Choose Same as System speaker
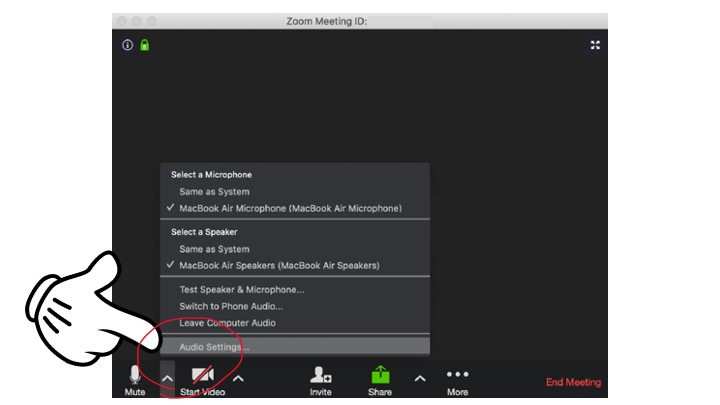Image resolution: width=720 pixels, height=405 pixels. tap(214, 249)
